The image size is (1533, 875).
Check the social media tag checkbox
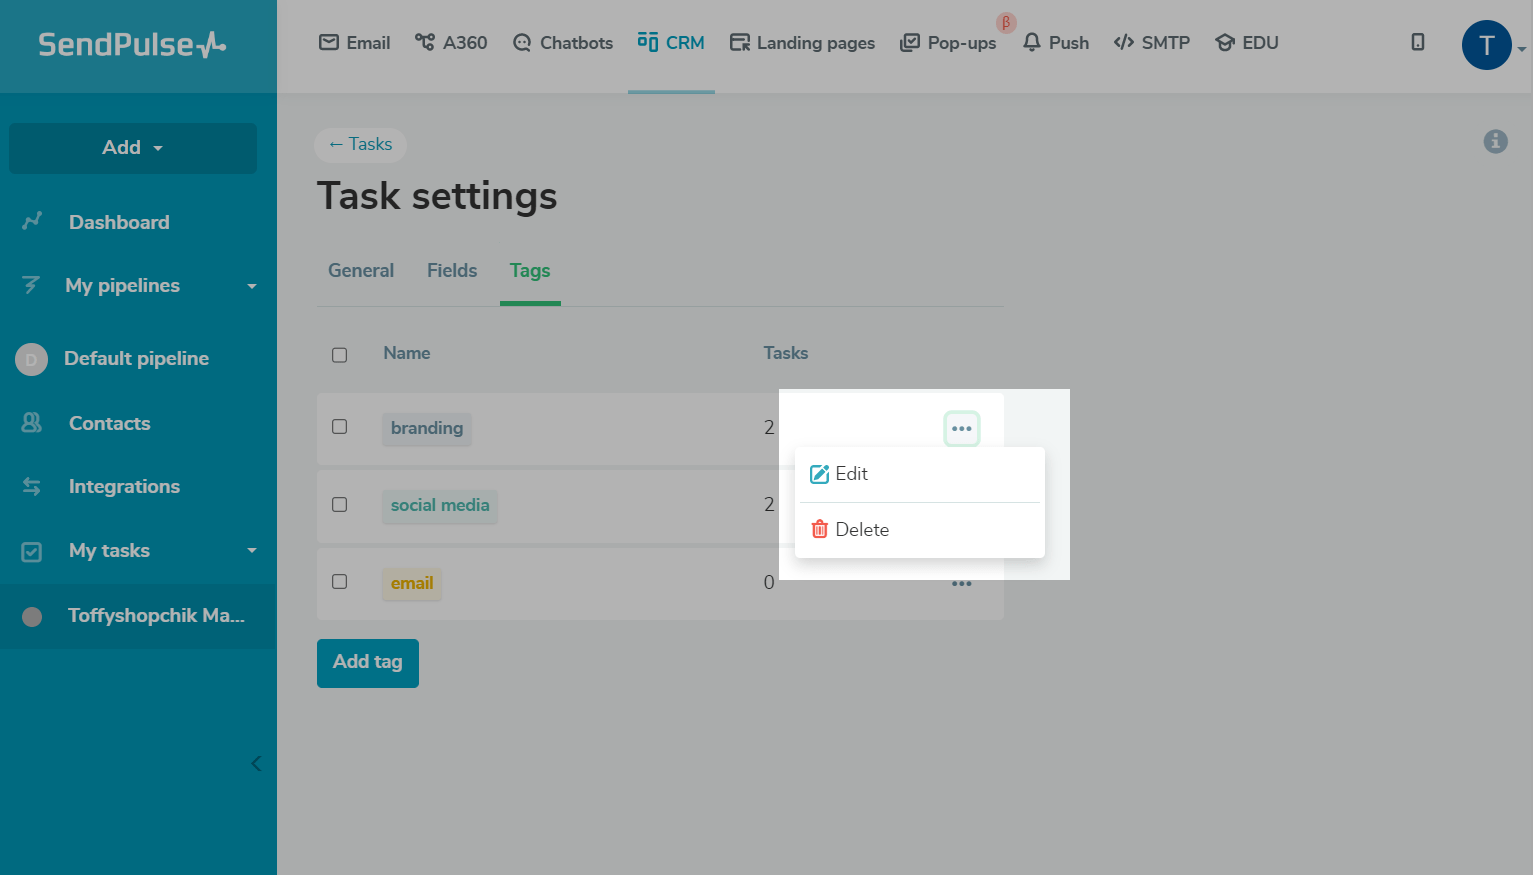coord(340,504)
